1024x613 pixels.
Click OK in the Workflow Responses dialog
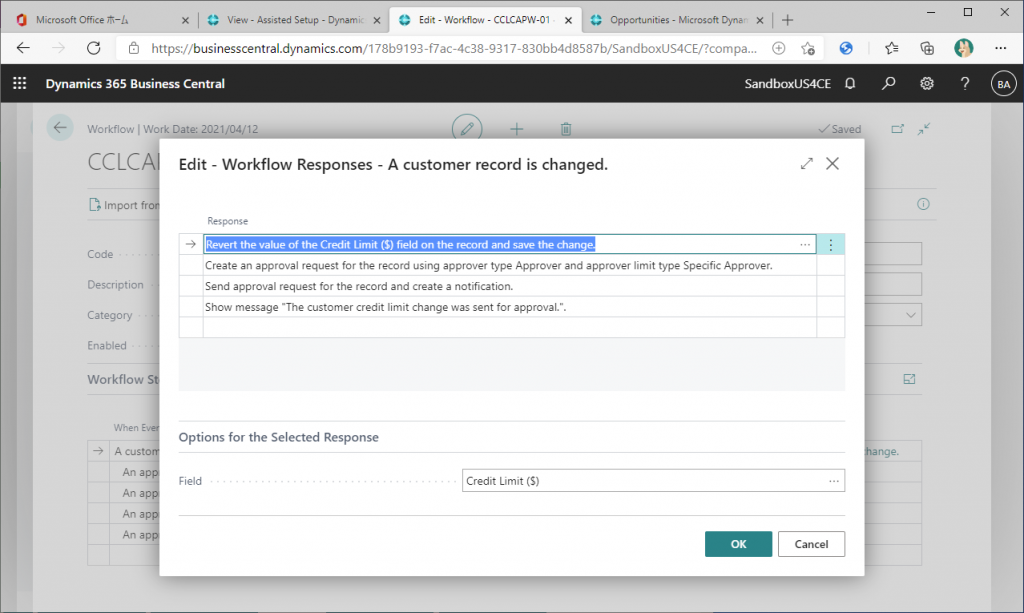click(x=738, y=544)
